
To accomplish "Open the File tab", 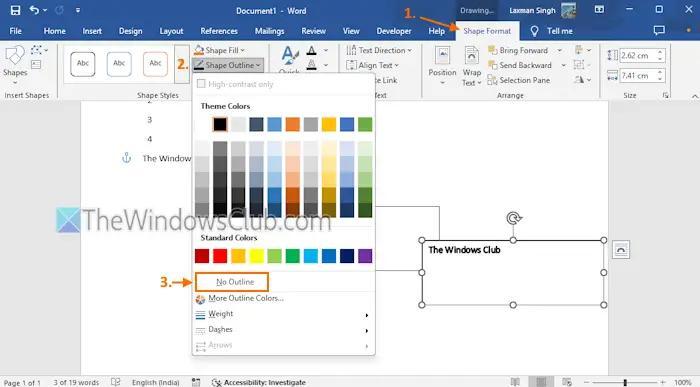I will pyautogui.click(x=16, y=31).
